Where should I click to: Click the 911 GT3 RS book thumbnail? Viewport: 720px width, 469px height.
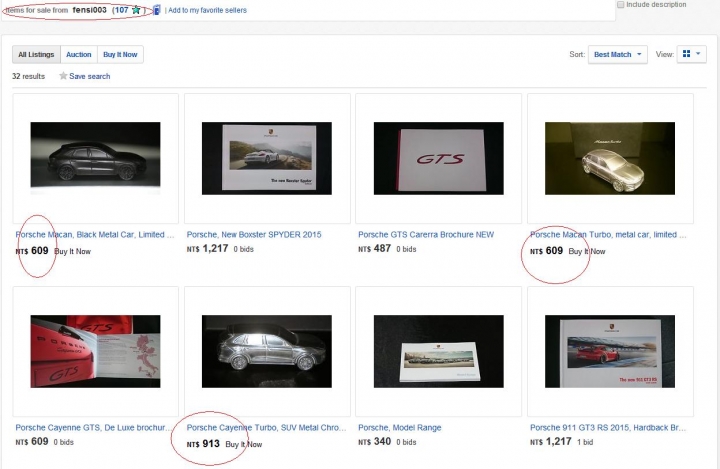[610, 351]
